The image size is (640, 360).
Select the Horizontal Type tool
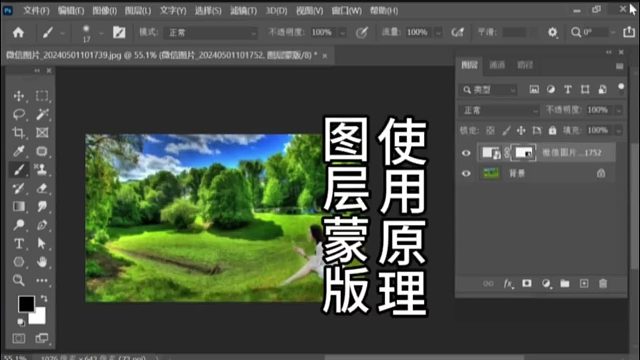point(18,244)
